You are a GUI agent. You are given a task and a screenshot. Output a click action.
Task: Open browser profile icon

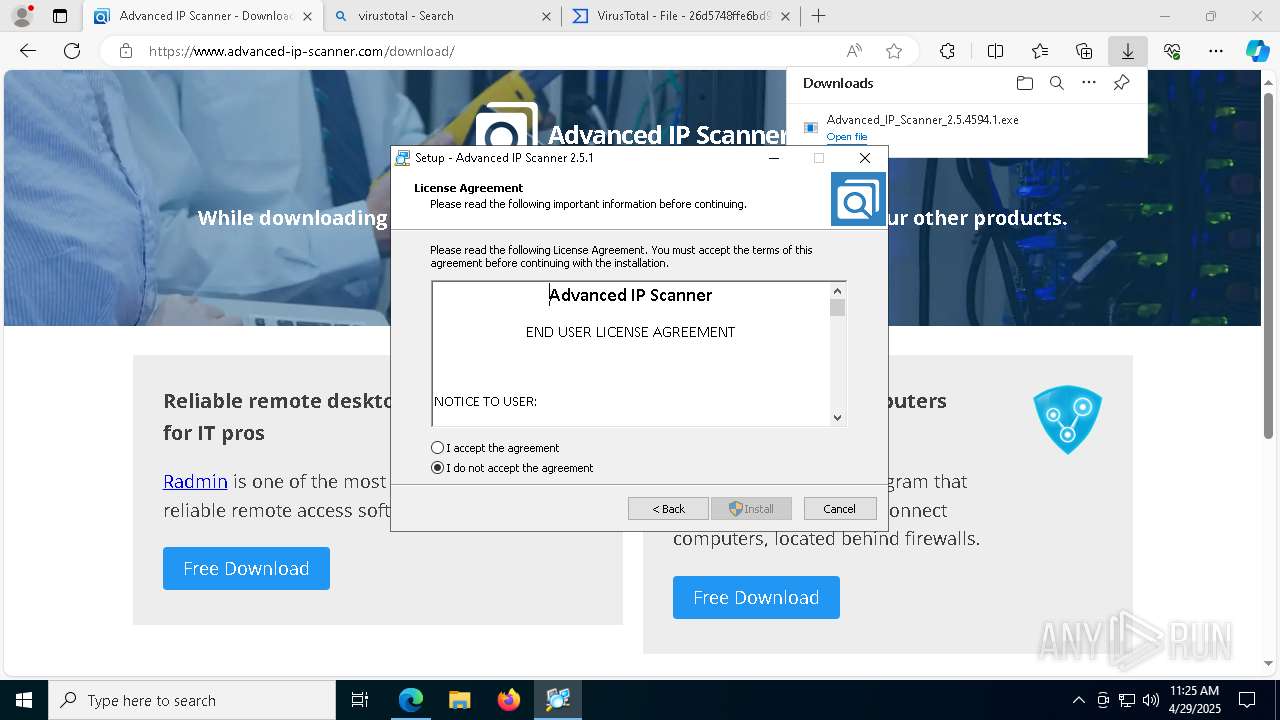[22, 16]
